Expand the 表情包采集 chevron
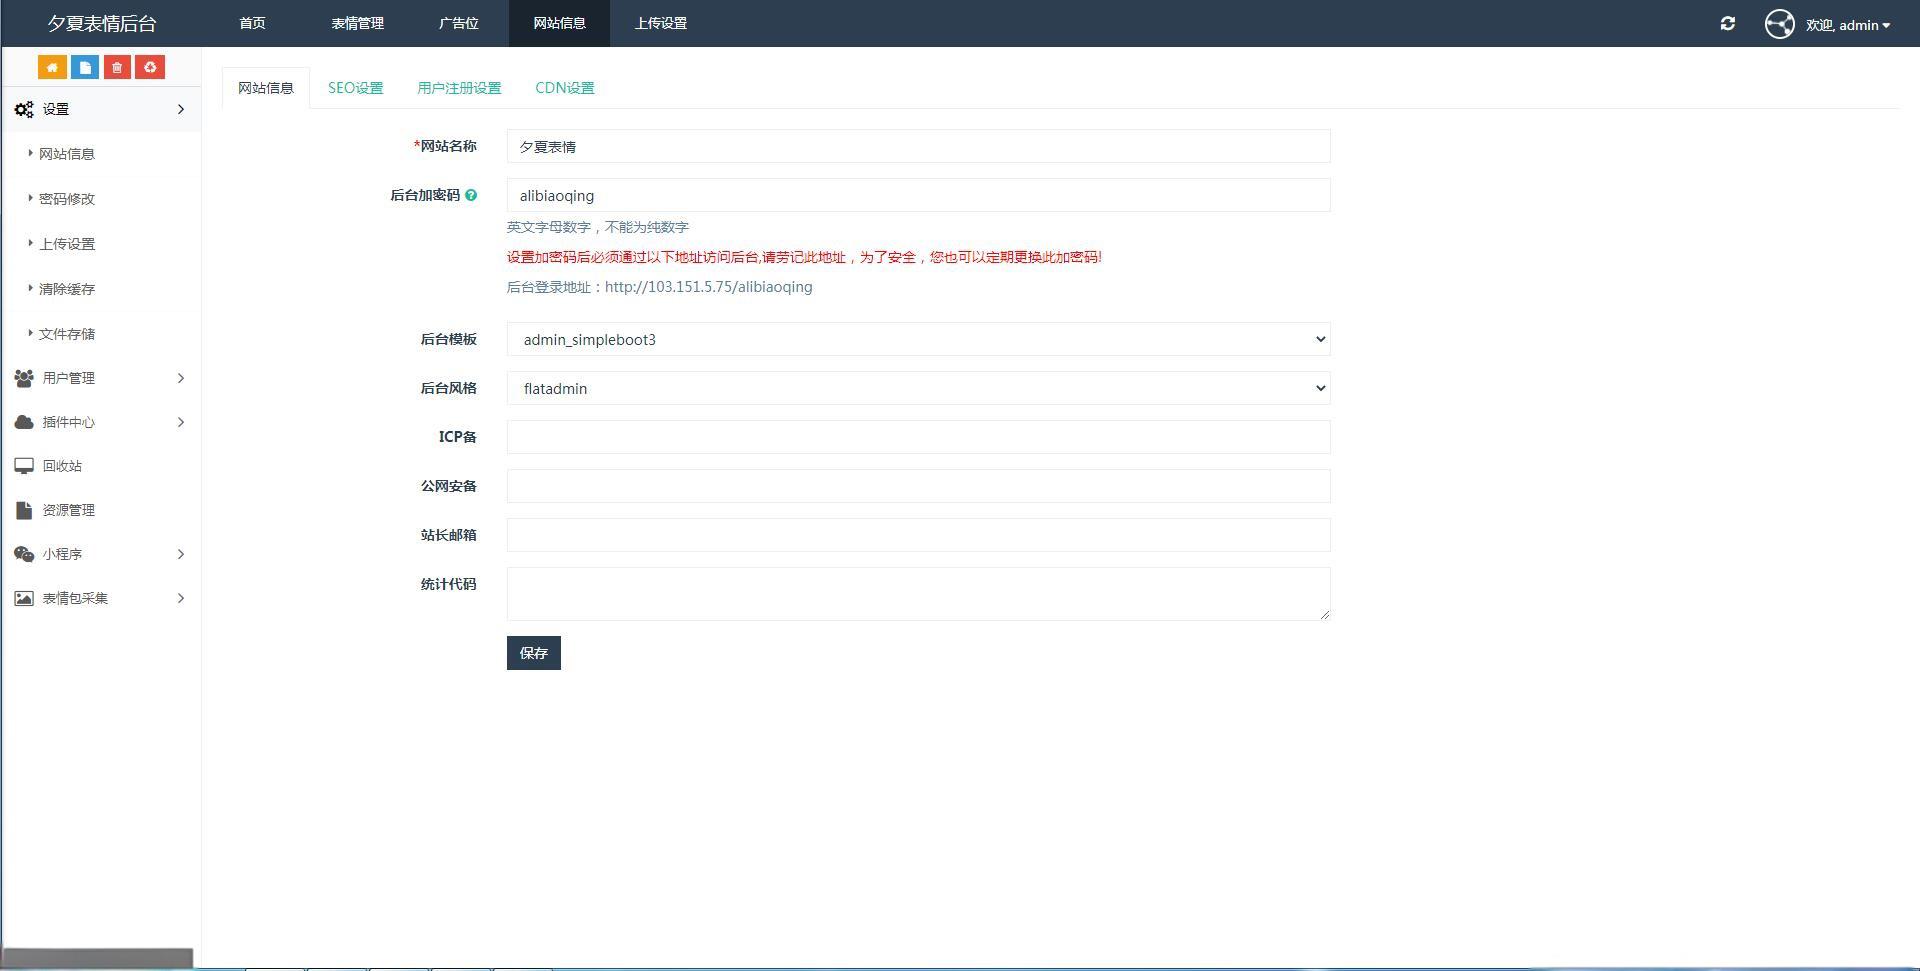Image resolution: width=1920 pixels, height=971 pixels. [x=181, y=598]
